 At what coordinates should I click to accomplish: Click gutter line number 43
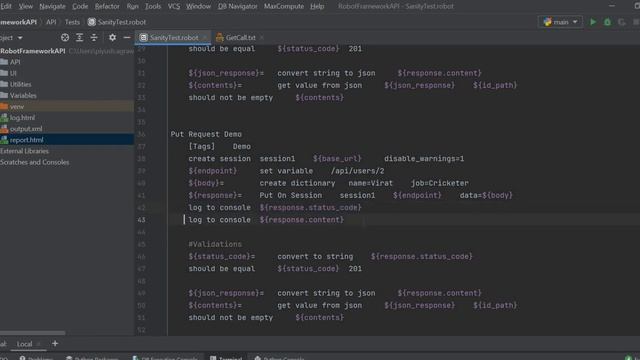[x=141, y=220]
